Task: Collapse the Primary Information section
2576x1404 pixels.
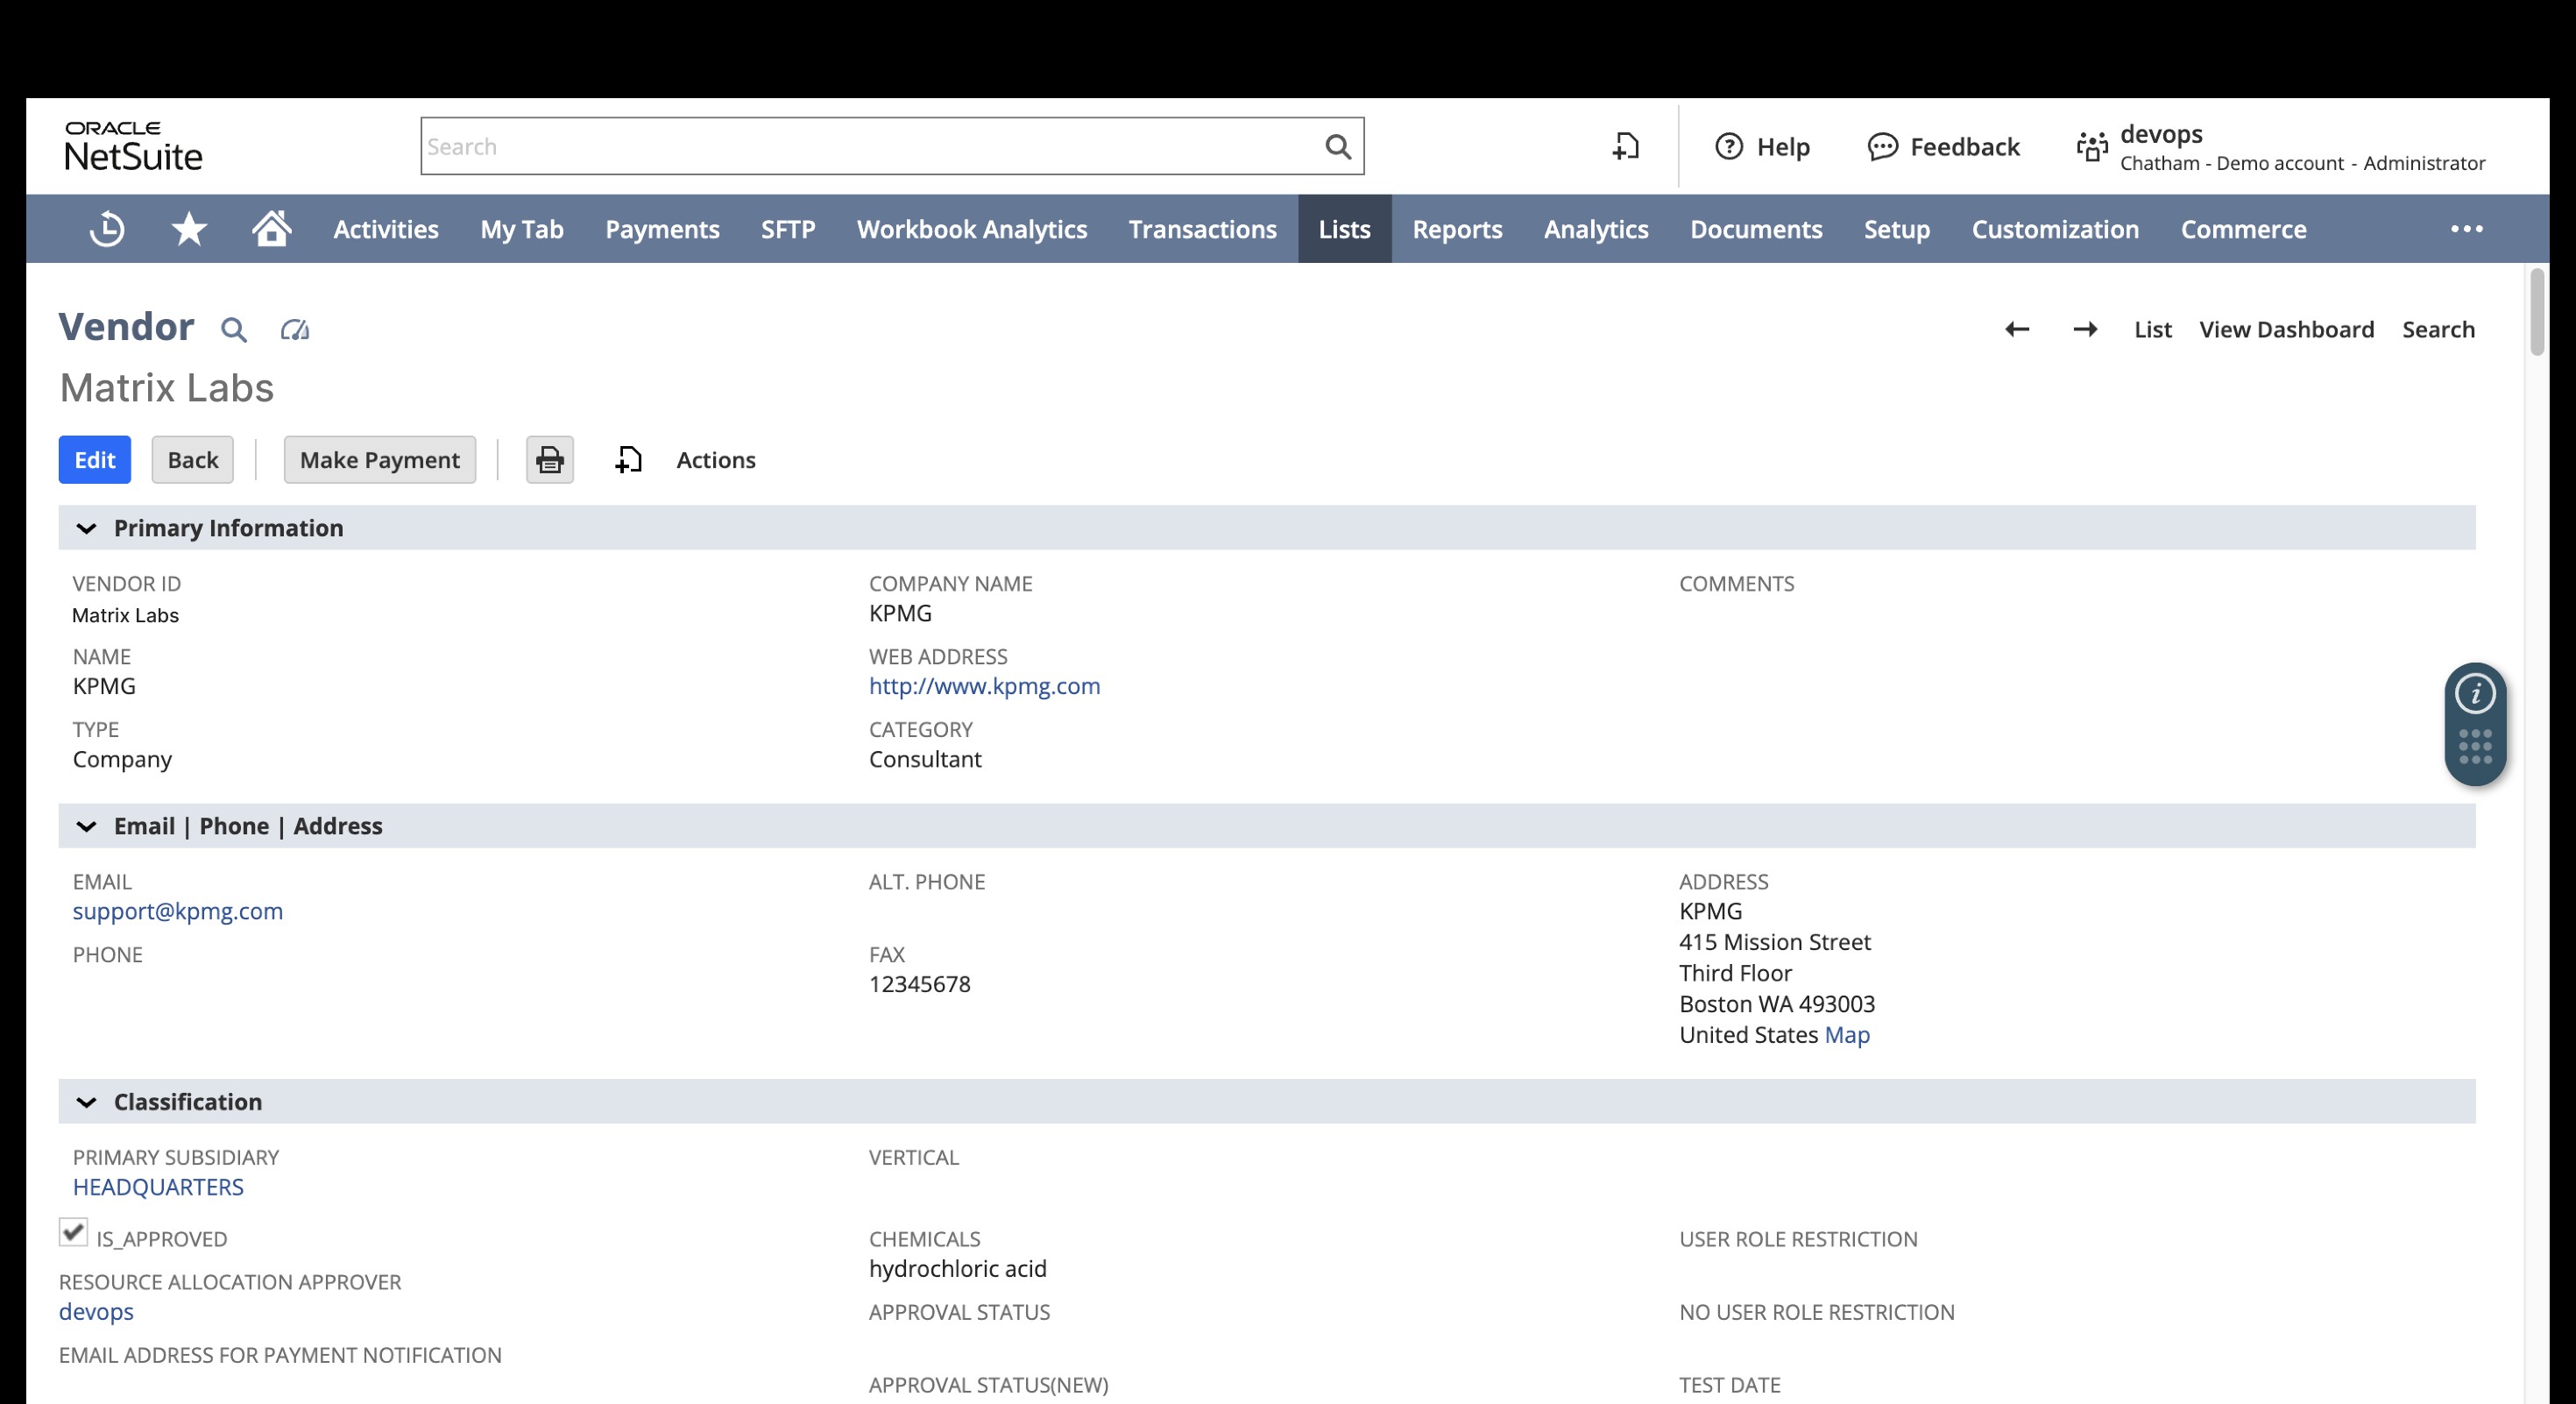Action: [87, 529]
